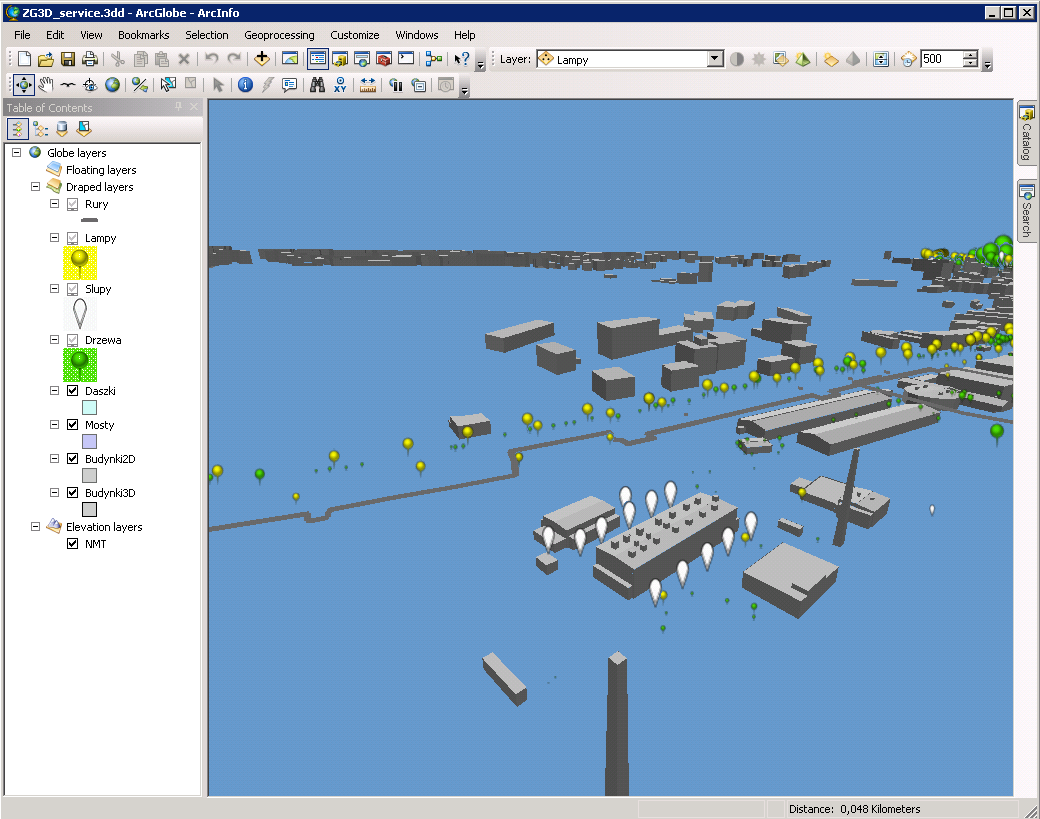Viewport: 1040px width, 819px height.
Task: Open the Find binoculars tool
Action: pyautogui.click(x=318, y=85)
